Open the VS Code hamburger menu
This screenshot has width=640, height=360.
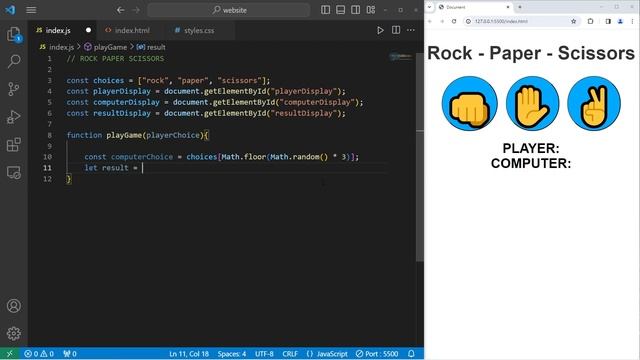[31, 10]
